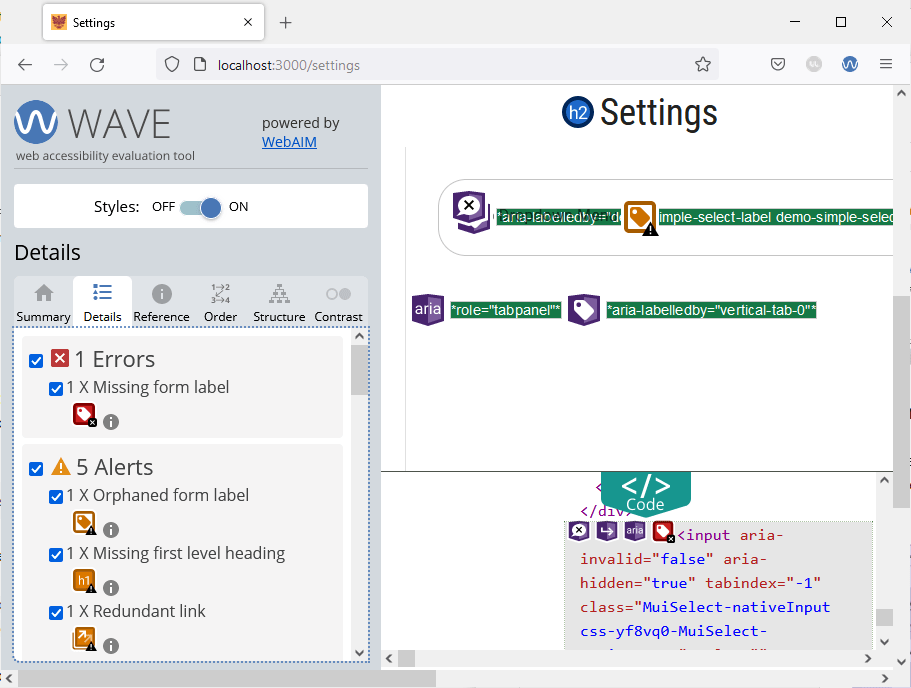Click the code panel scroll right arrow

pos(868,658)
